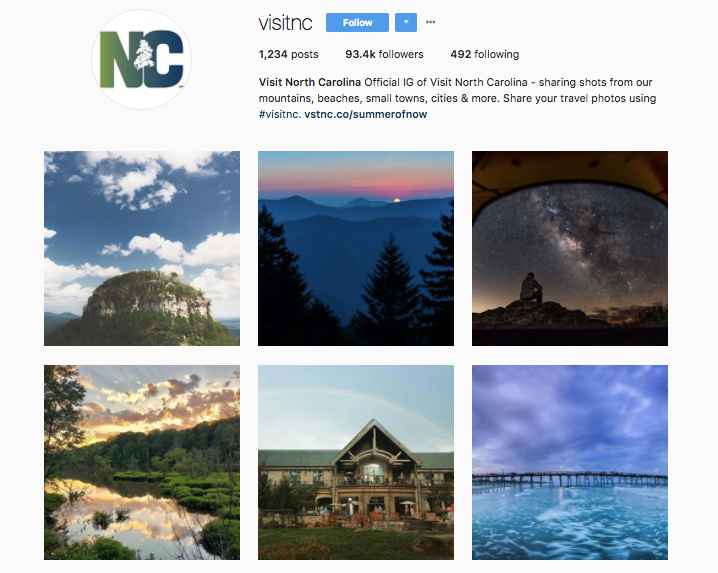Open the vstnc.co/summerofnow link

tap(365, 114)
